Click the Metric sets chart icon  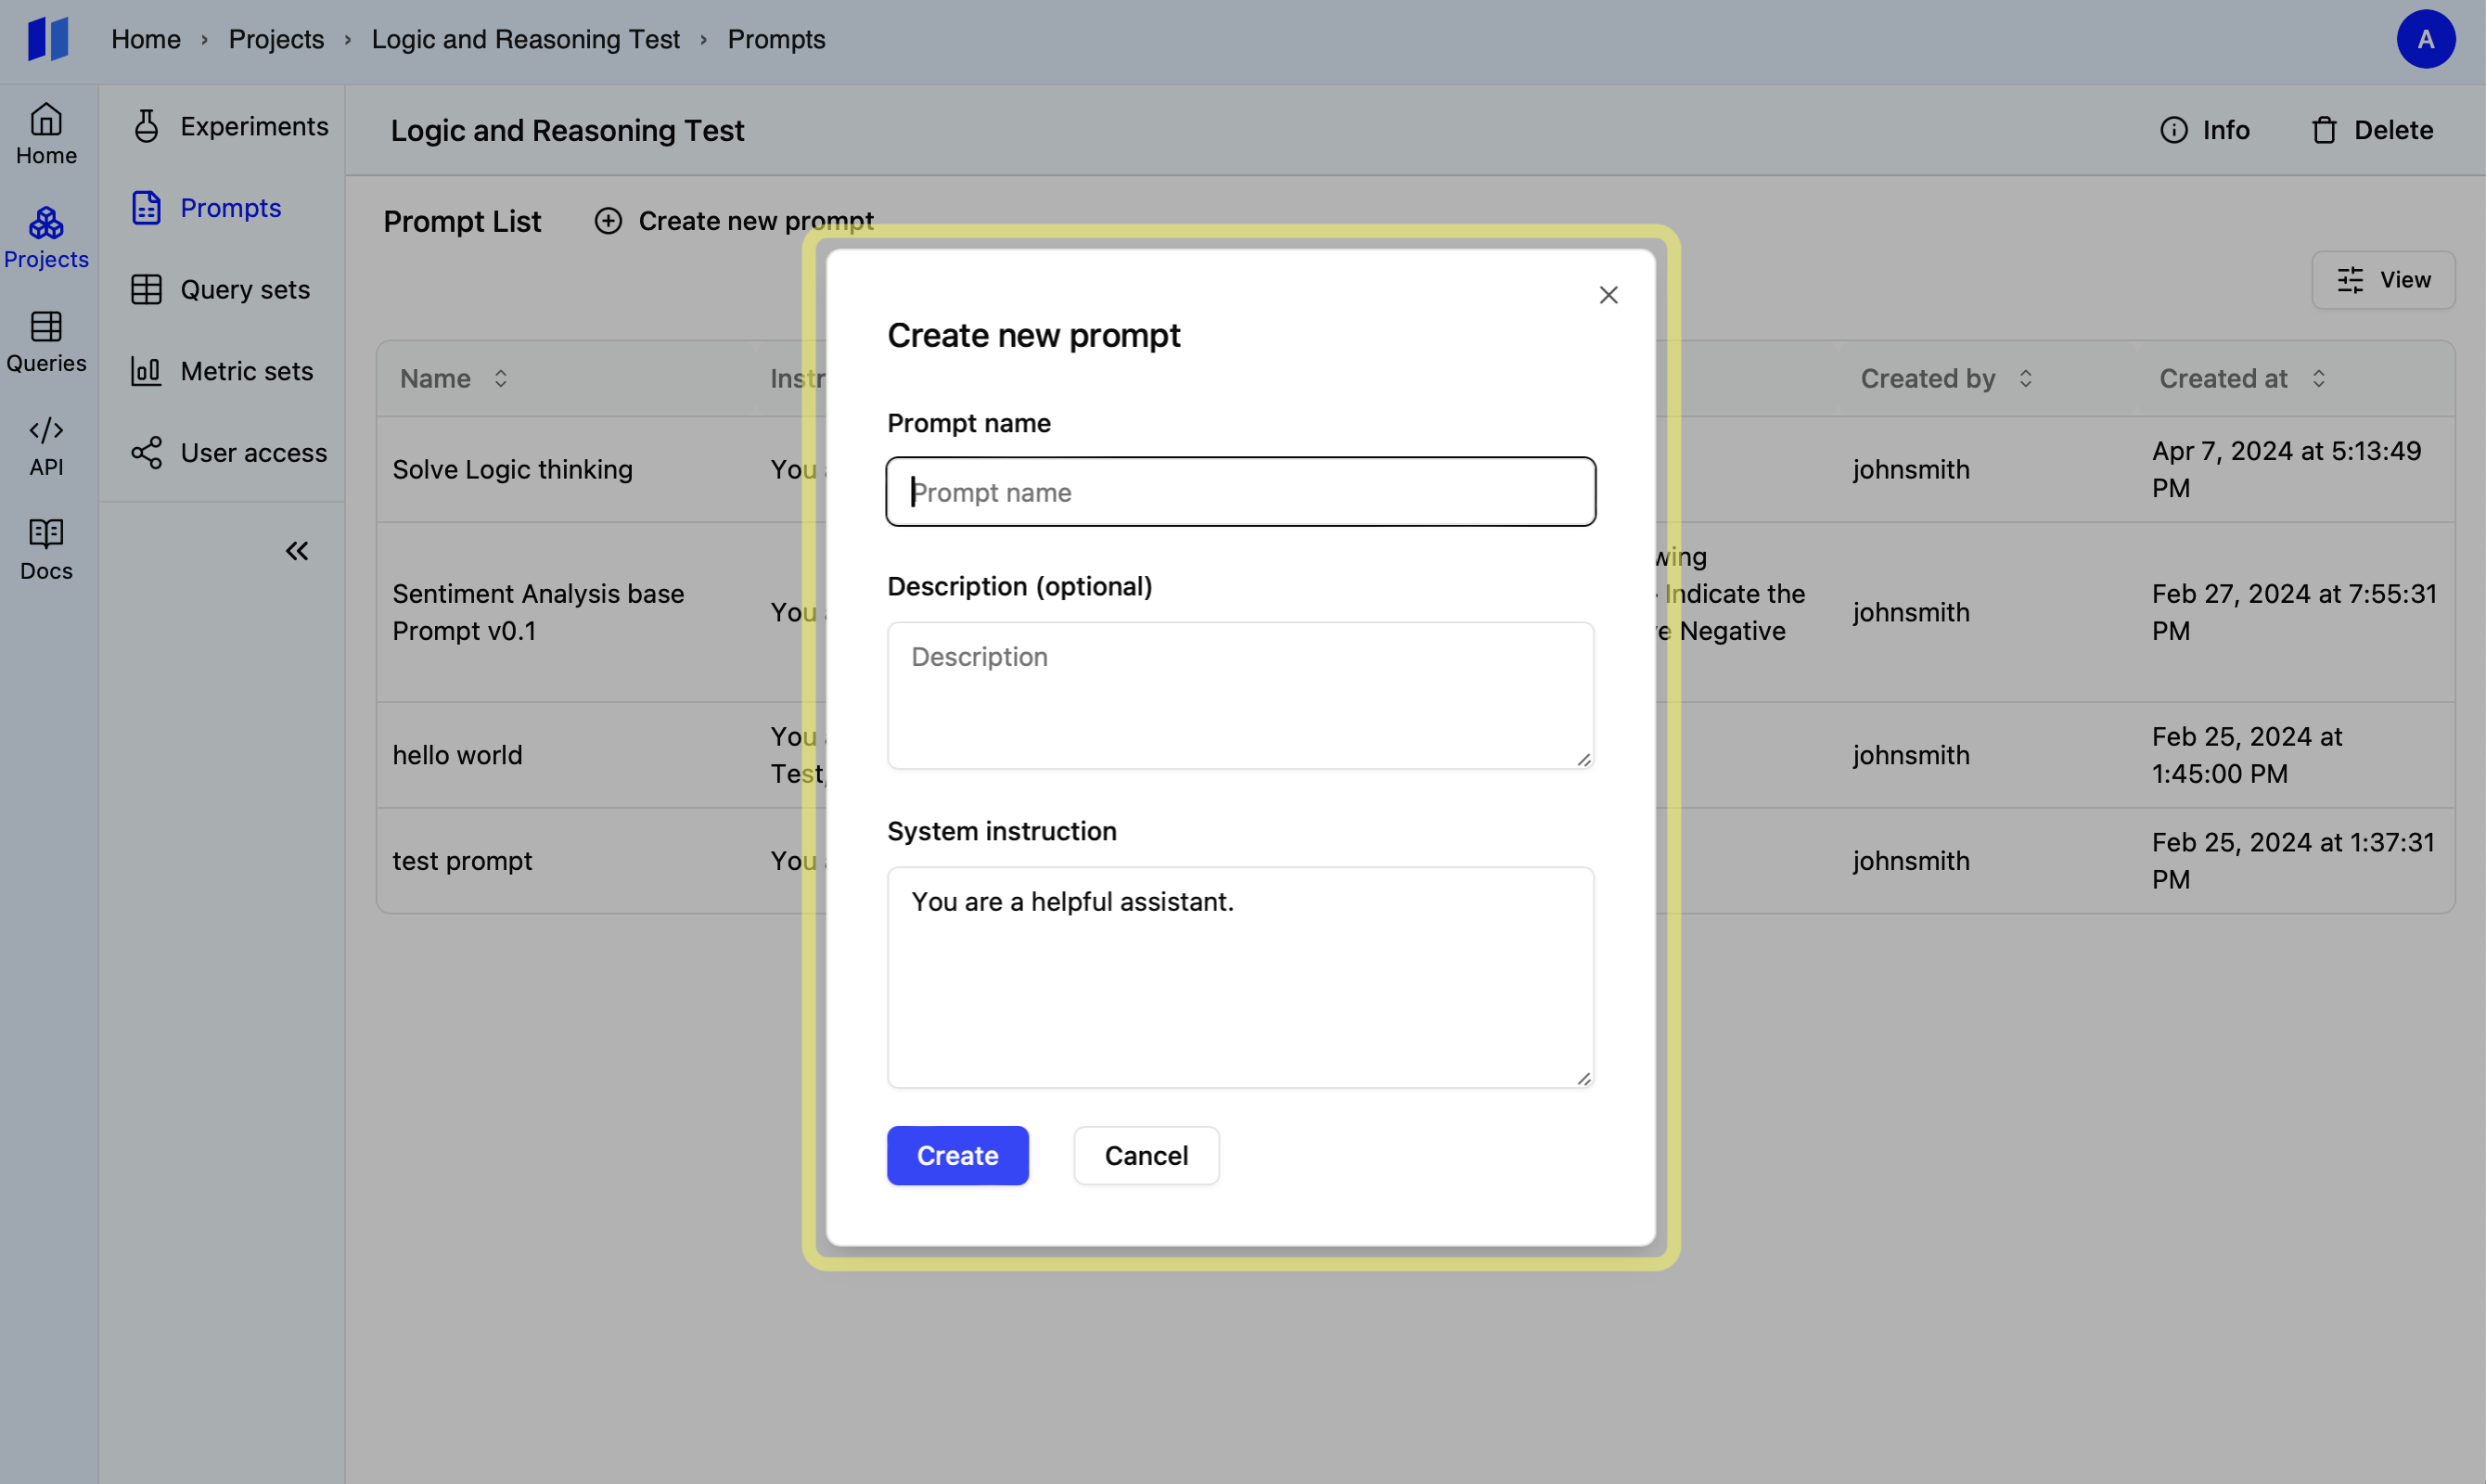(x=146, y=371)
